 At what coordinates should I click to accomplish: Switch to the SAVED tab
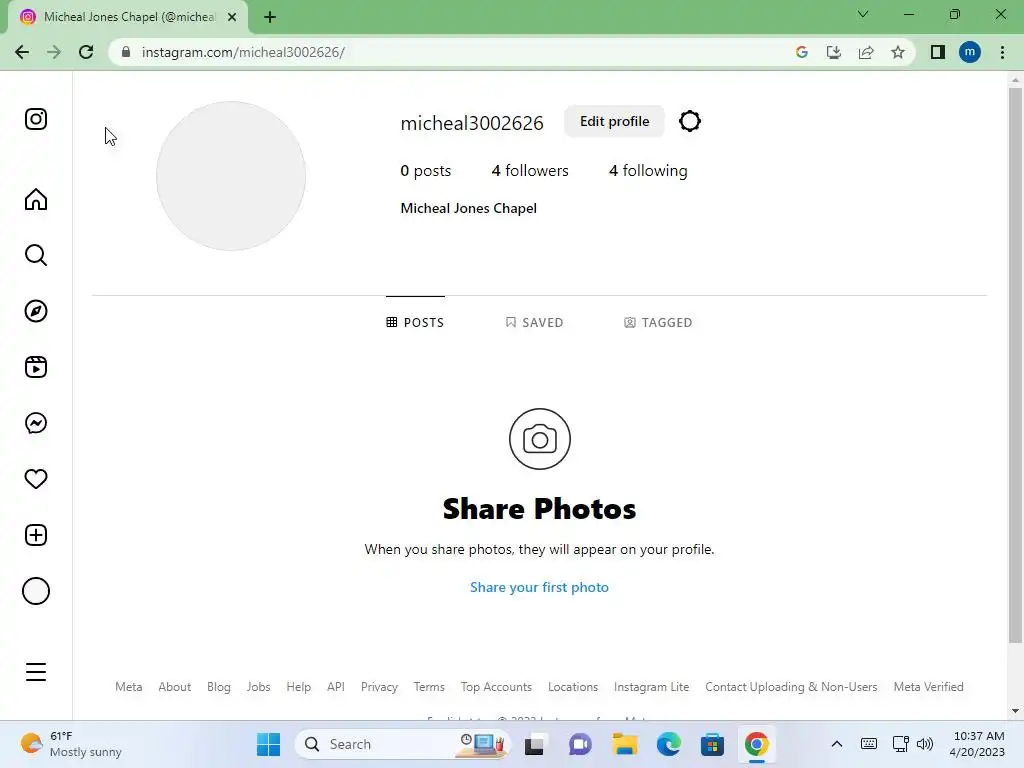click(x=534, y=323)
